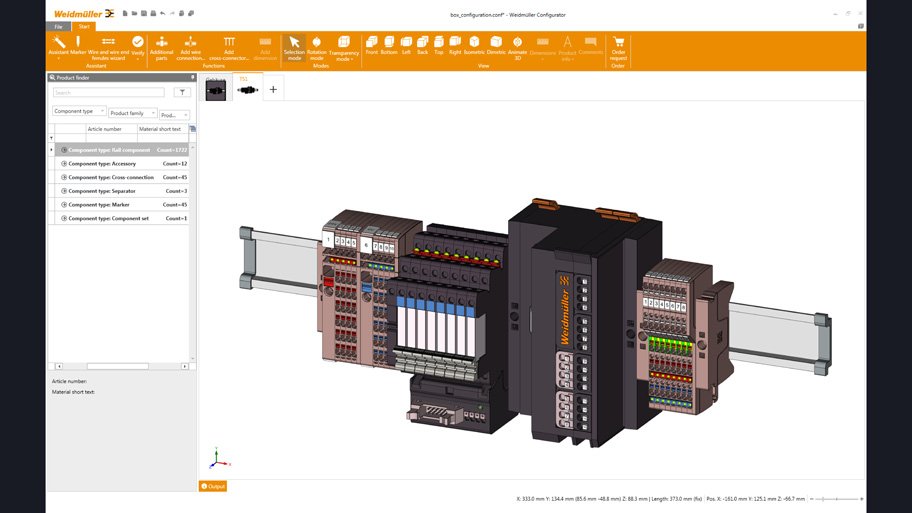Click the Order request cart icon
Screen dimensions: 912x513
tap(618, 46)
